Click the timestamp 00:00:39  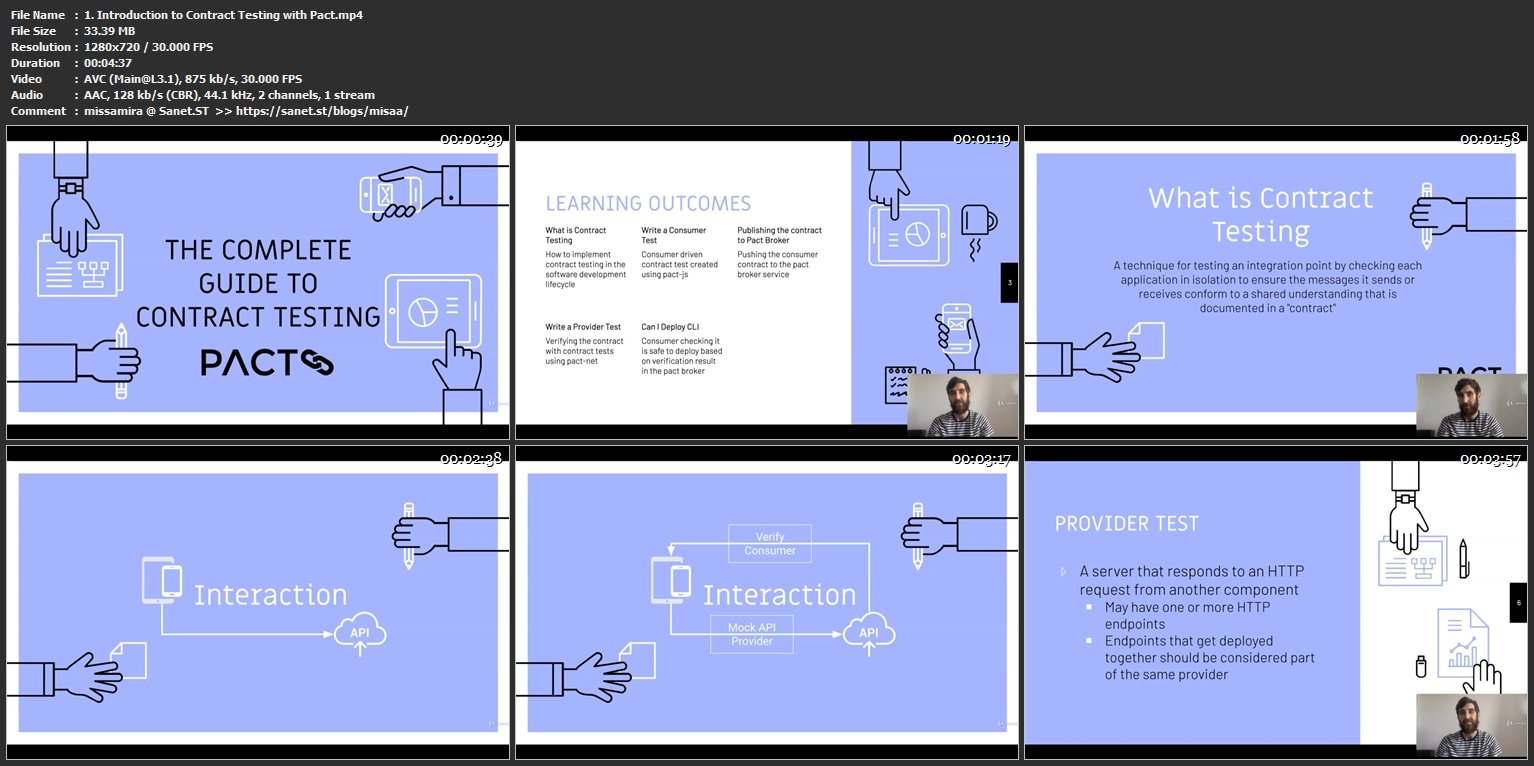[x=471, y=138]
